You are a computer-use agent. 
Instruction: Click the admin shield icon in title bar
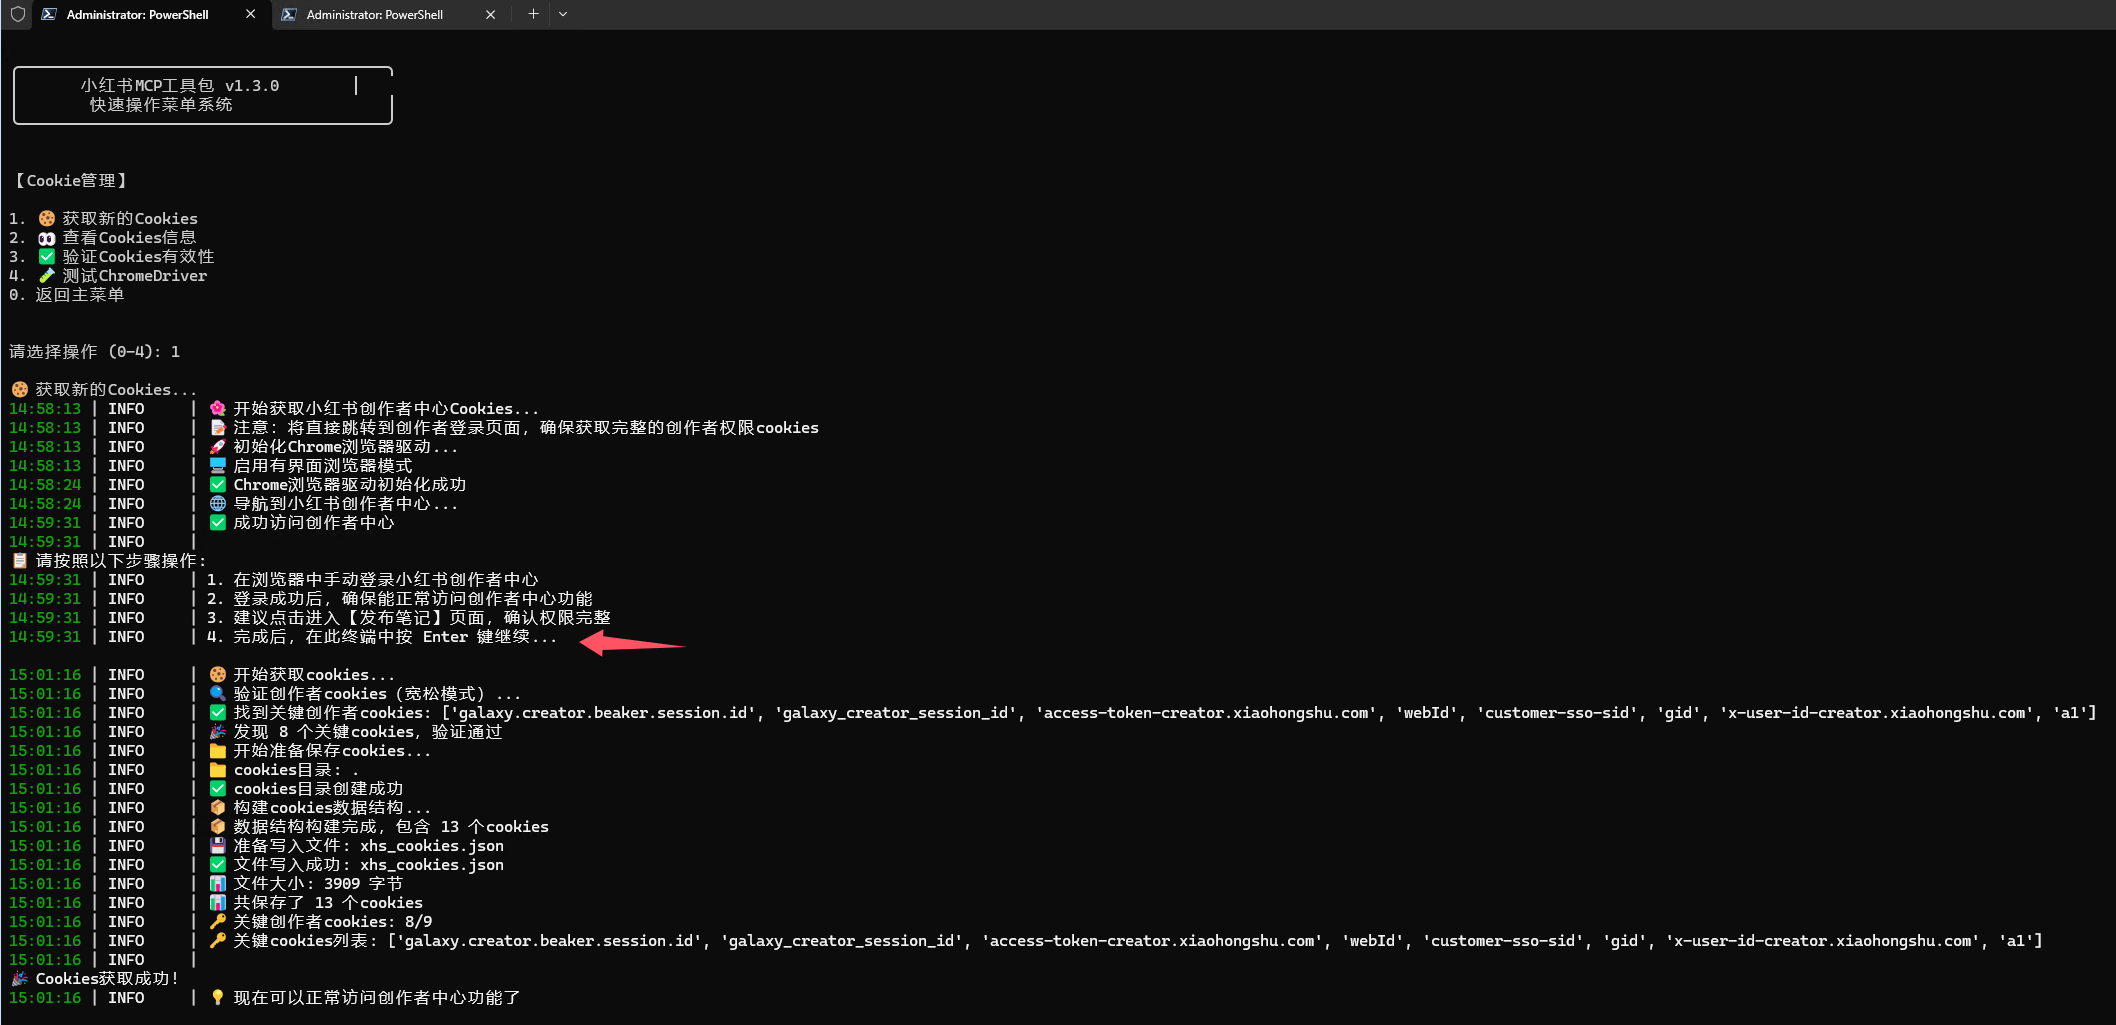click(17, 14)
